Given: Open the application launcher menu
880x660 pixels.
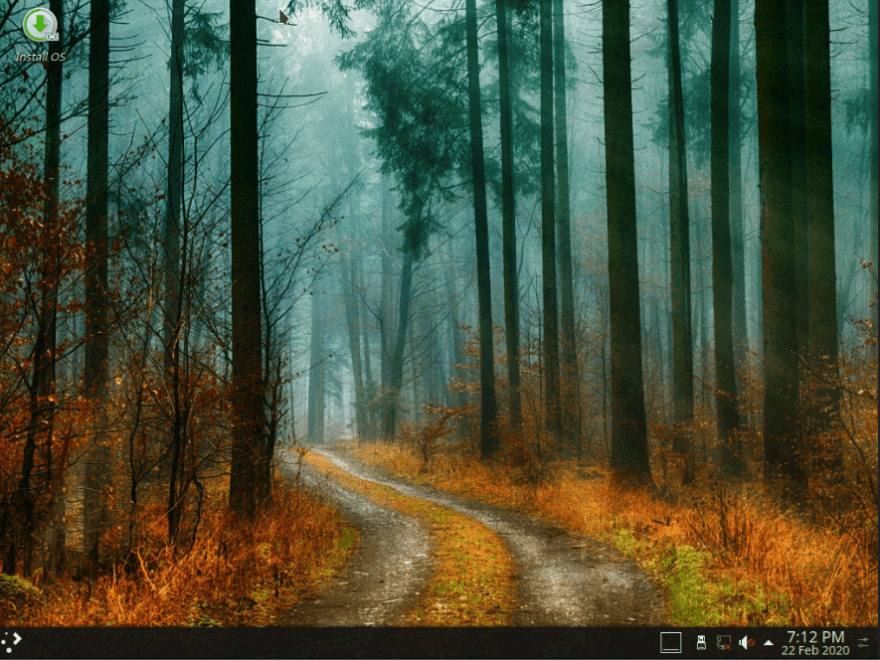Looking at the screenshot, I should pos(12,643).
